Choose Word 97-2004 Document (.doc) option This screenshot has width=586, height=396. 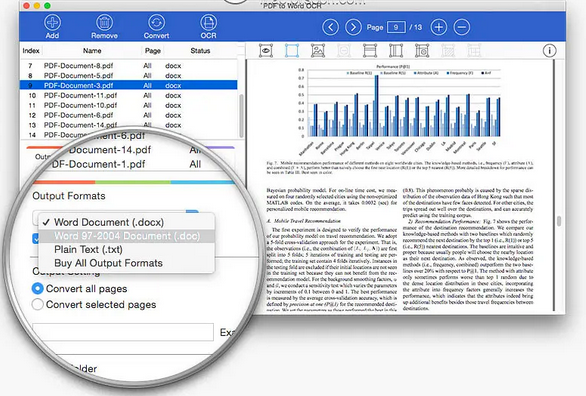click(127, 236)
